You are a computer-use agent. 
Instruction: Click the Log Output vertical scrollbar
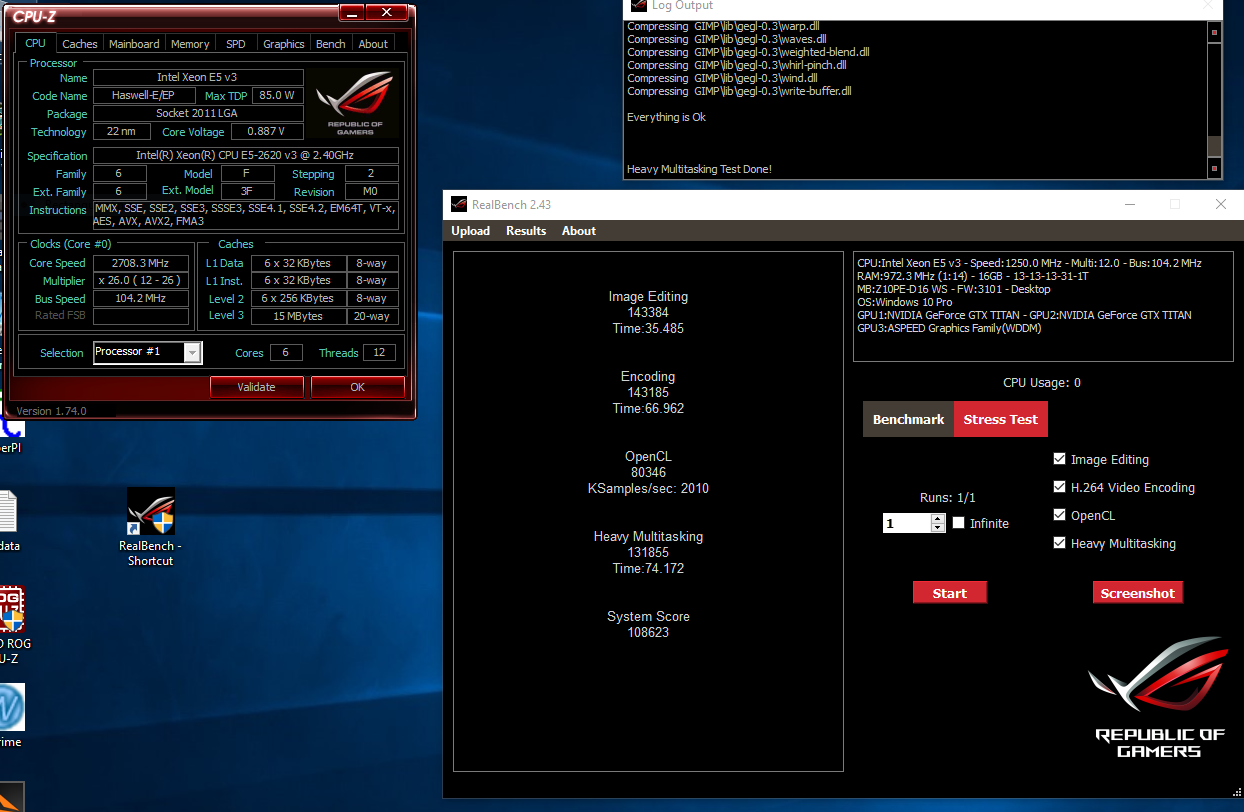pyautogui.click(x=1214, y=99)
